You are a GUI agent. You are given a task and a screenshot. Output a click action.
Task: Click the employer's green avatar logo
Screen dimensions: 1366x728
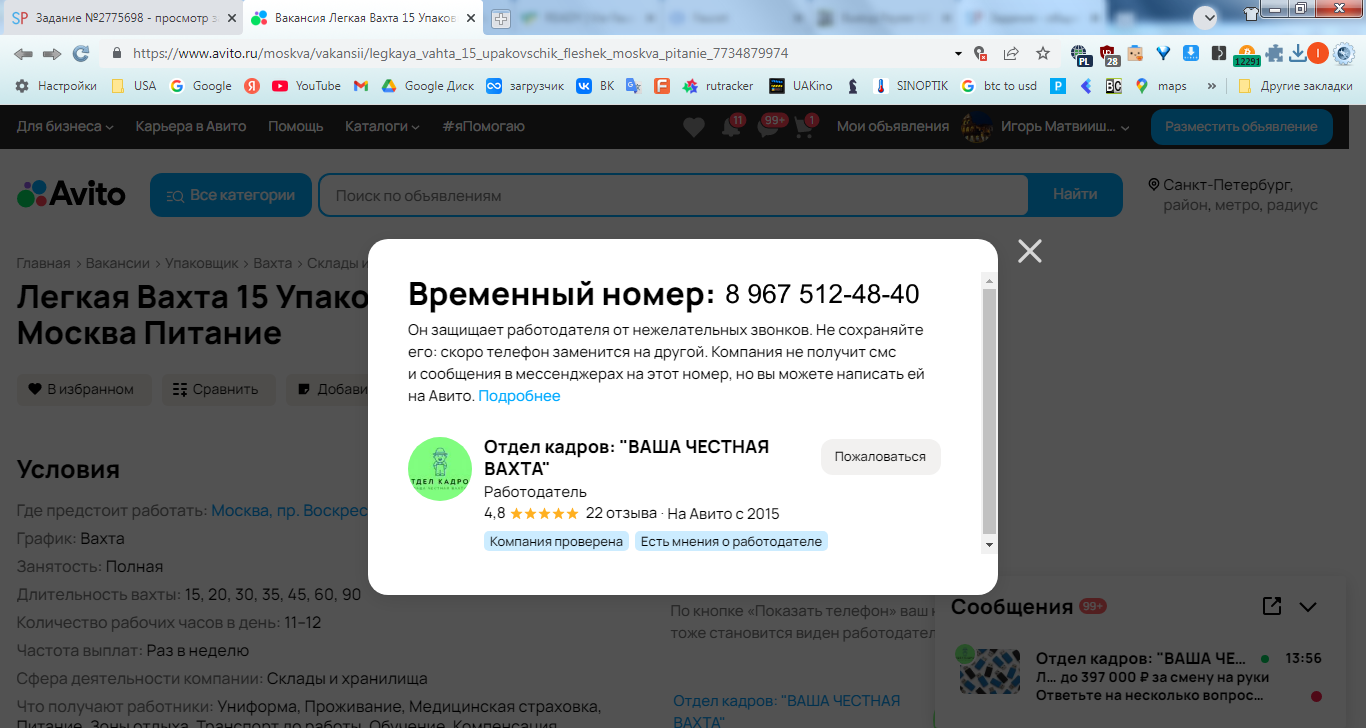coord(440,469)
